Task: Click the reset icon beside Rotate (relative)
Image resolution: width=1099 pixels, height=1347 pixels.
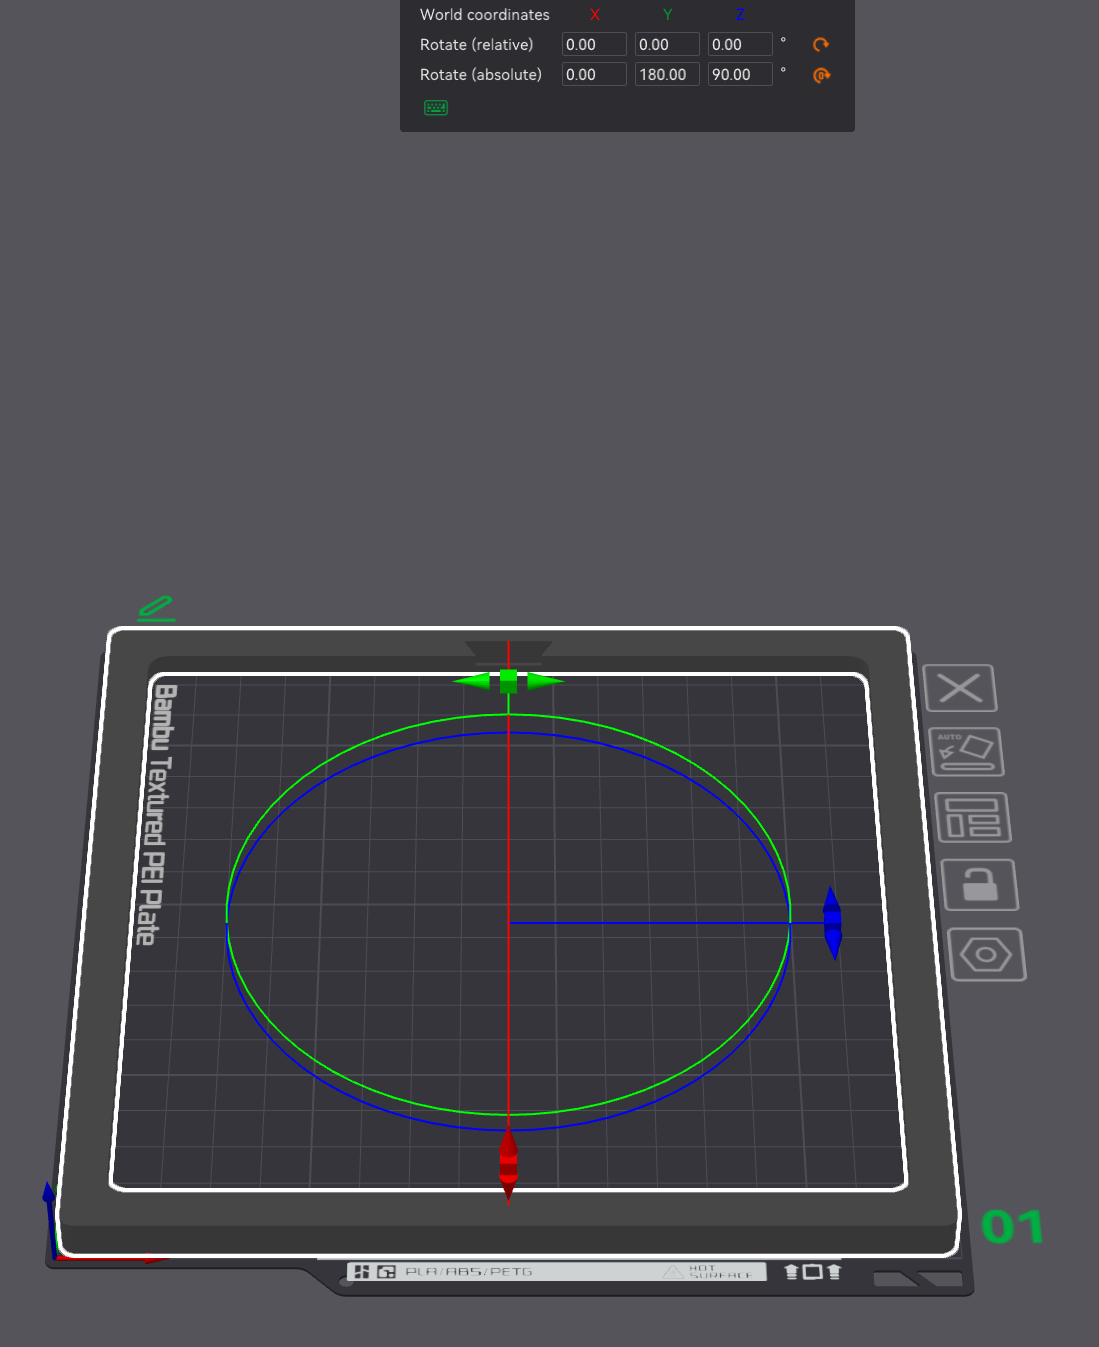Action: tap(821, 45)
